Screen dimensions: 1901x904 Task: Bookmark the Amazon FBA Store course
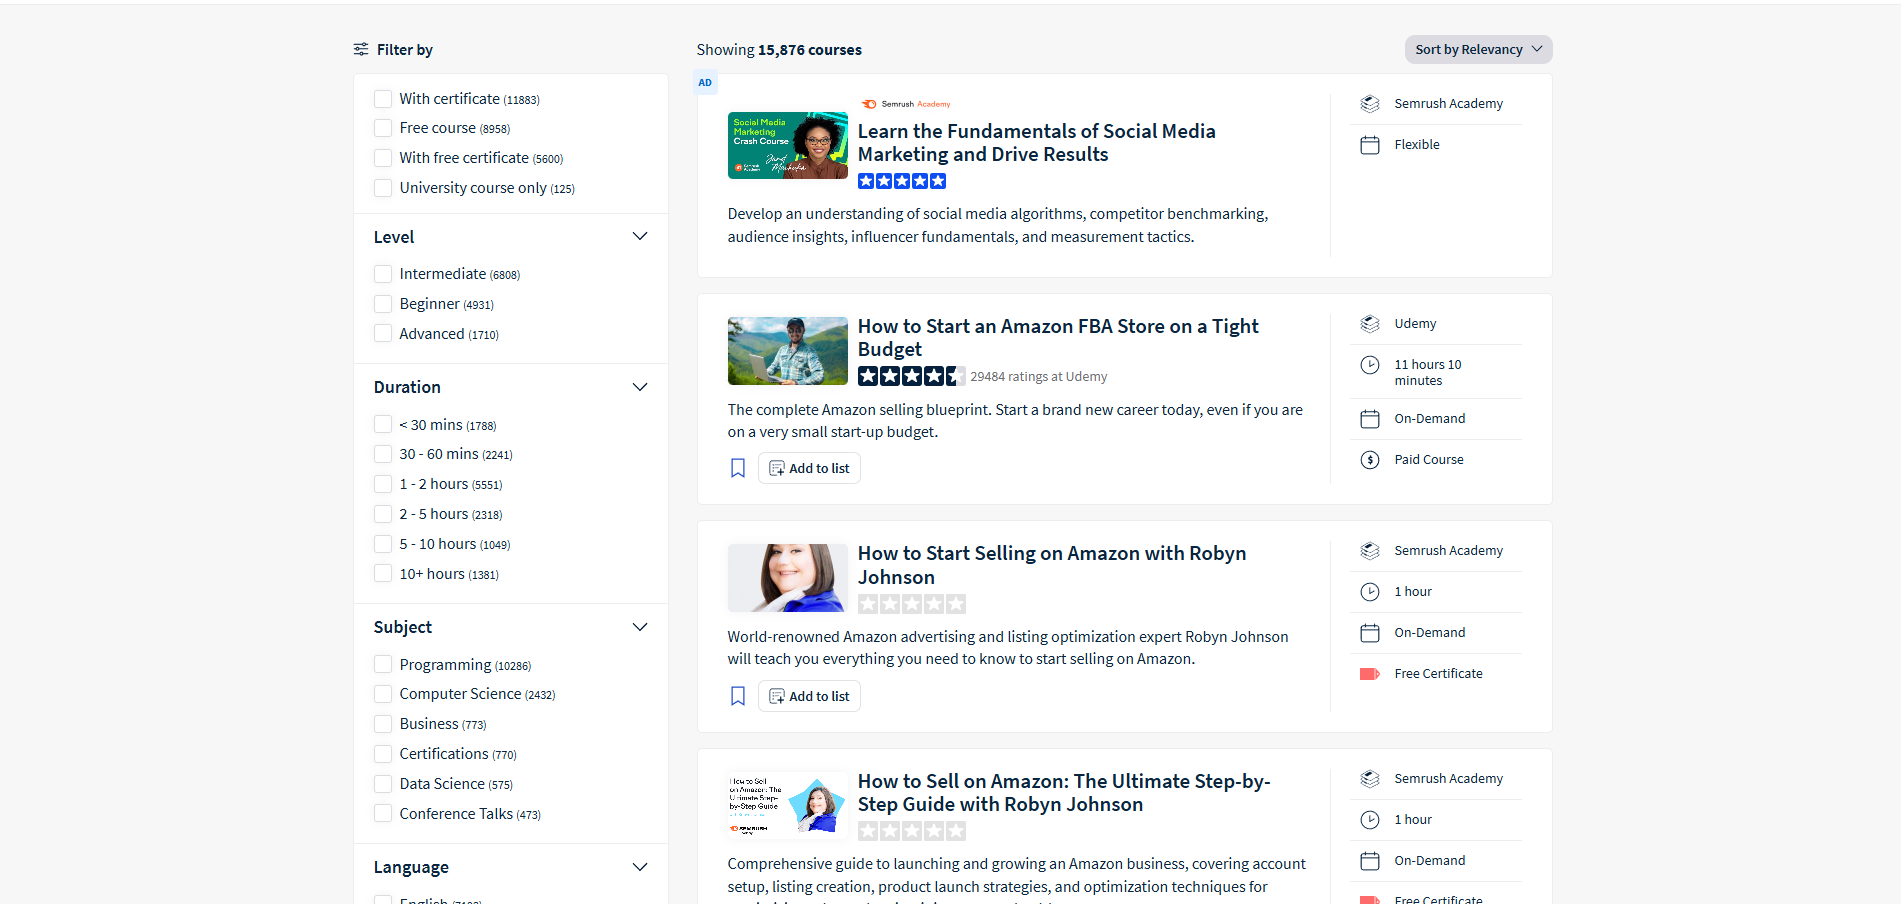pos(738,468)
